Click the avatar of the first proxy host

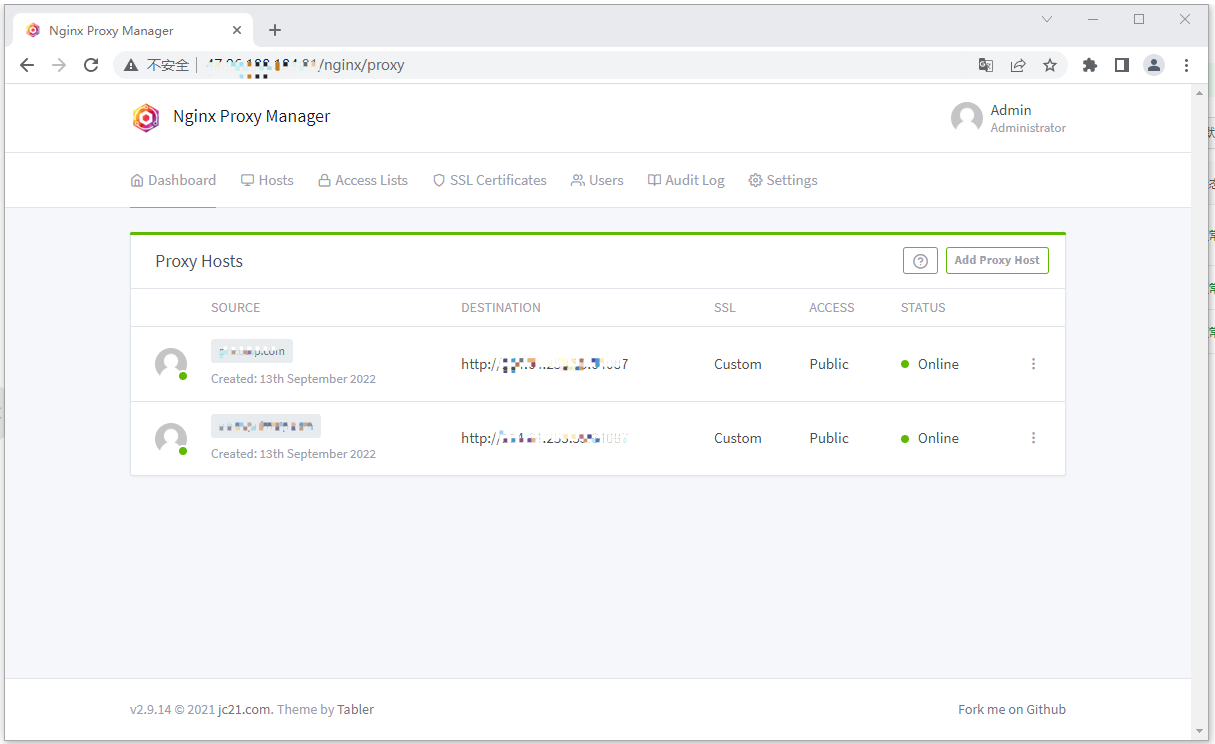point(170,364)
